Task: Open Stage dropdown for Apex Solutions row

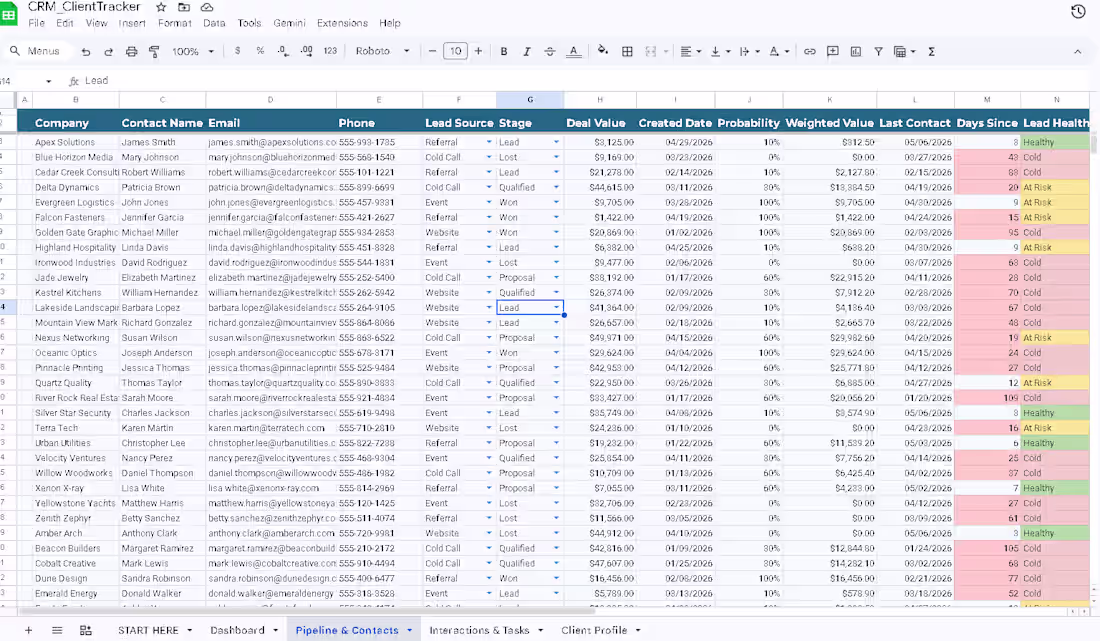Action: click(x=556, y=142)
